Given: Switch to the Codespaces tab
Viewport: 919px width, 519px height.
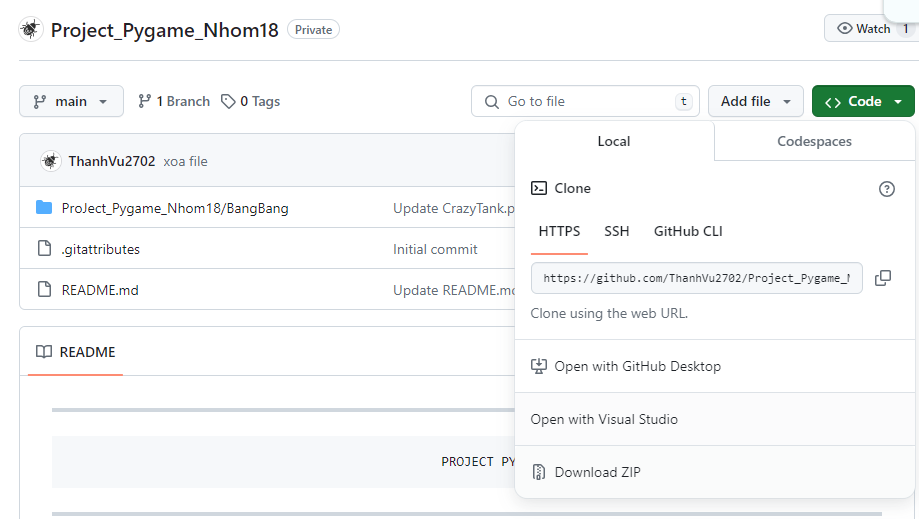Looking at the screenshot, I should click(x=814, y=141).
